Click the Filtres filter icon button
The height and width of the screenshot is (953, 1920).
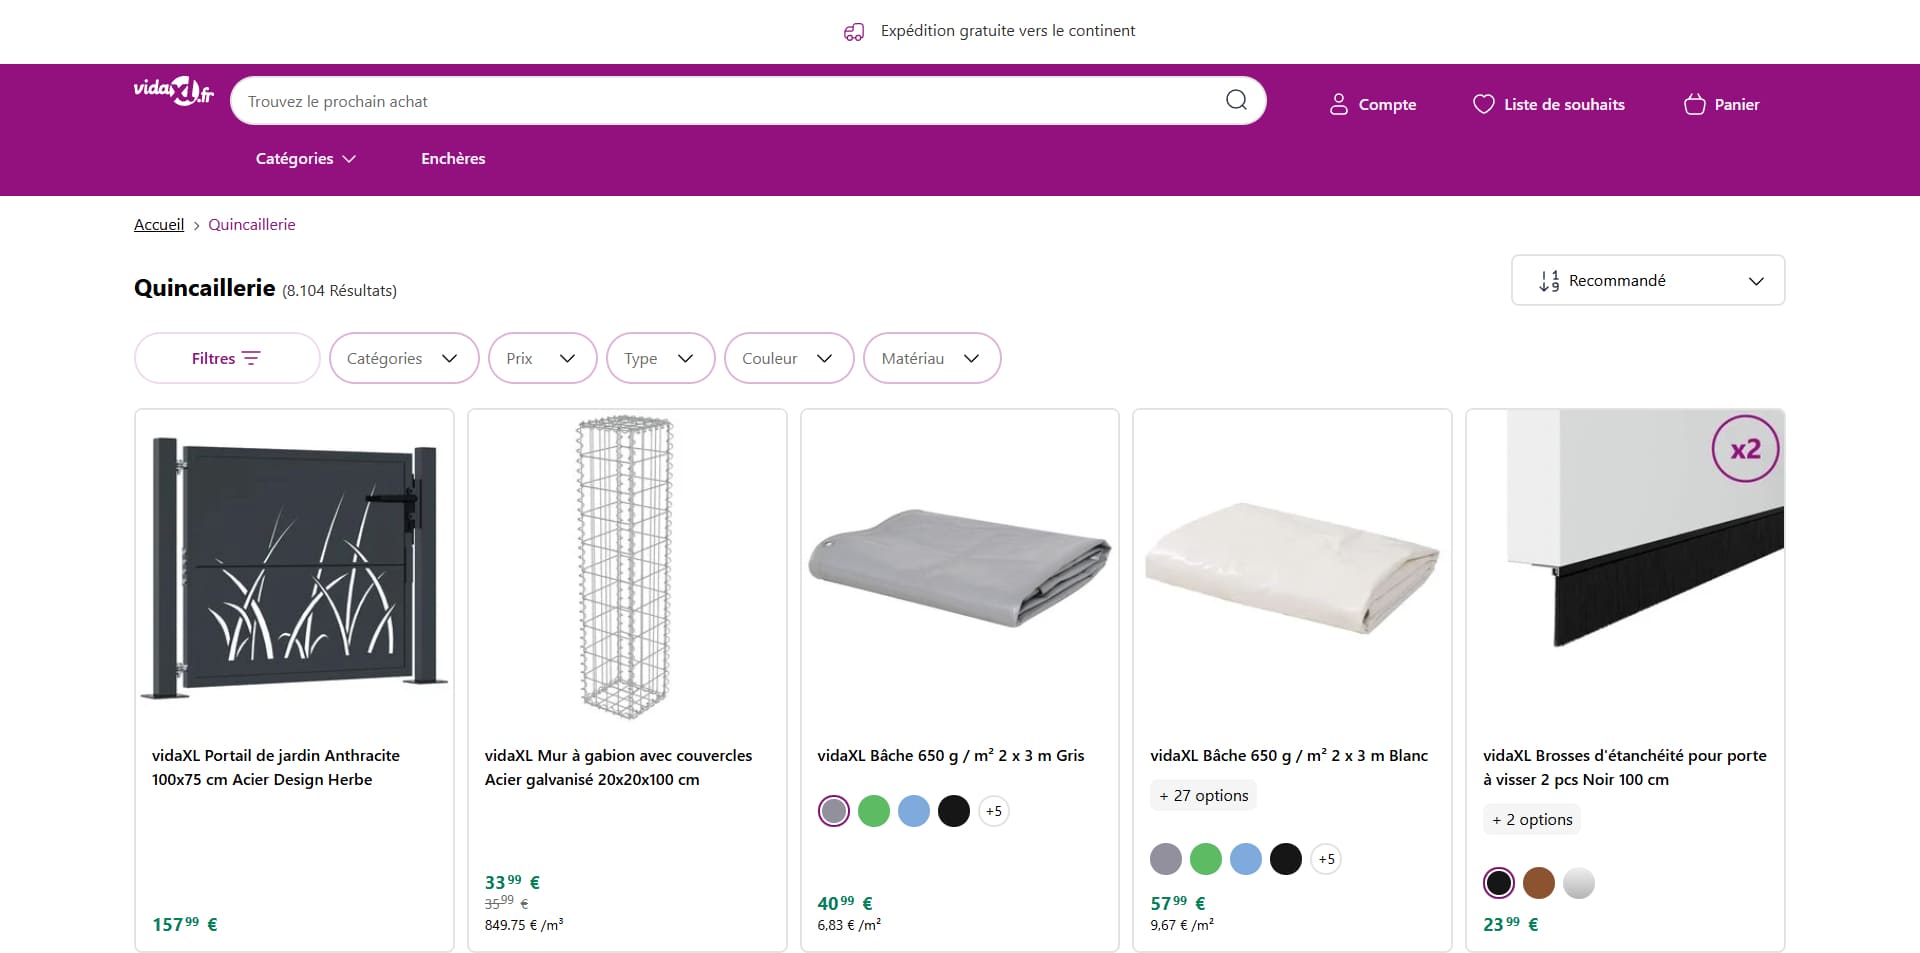tap(227, 358)
